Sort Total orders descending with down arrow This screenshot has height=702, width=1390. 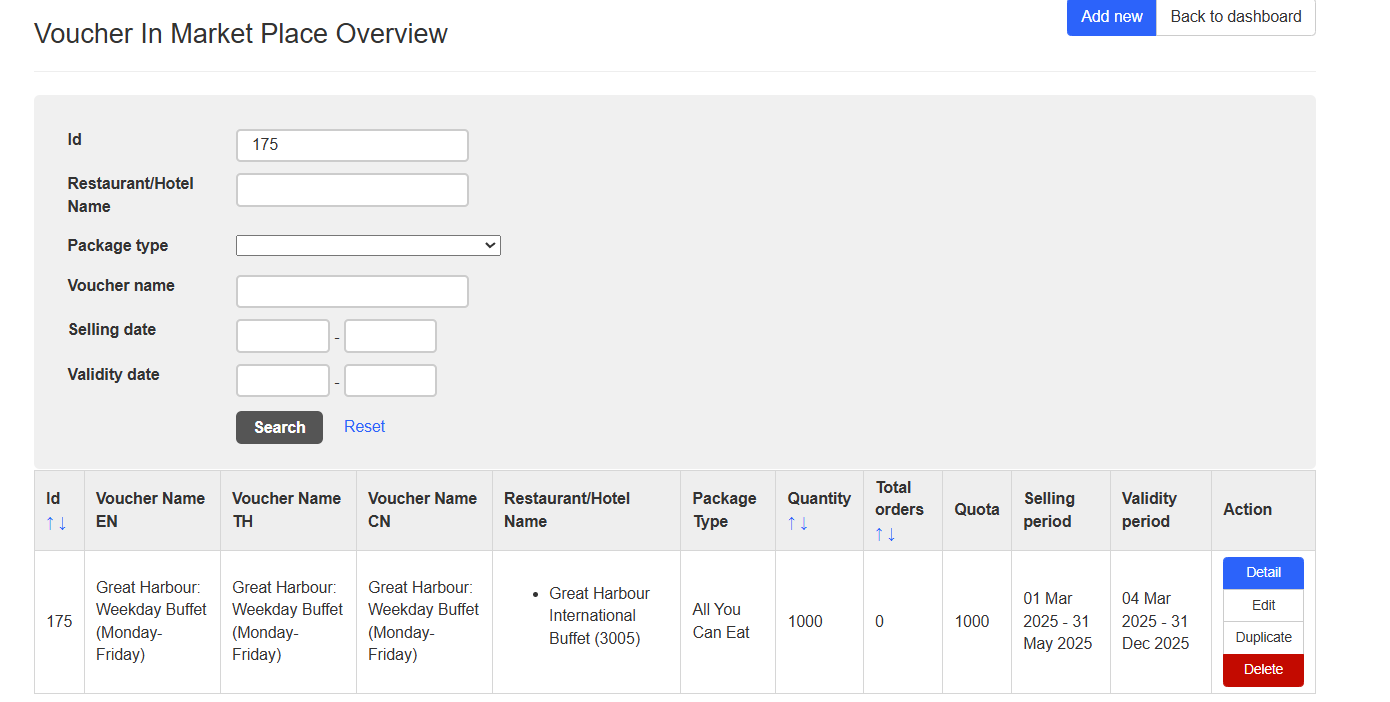pos(892,534)
